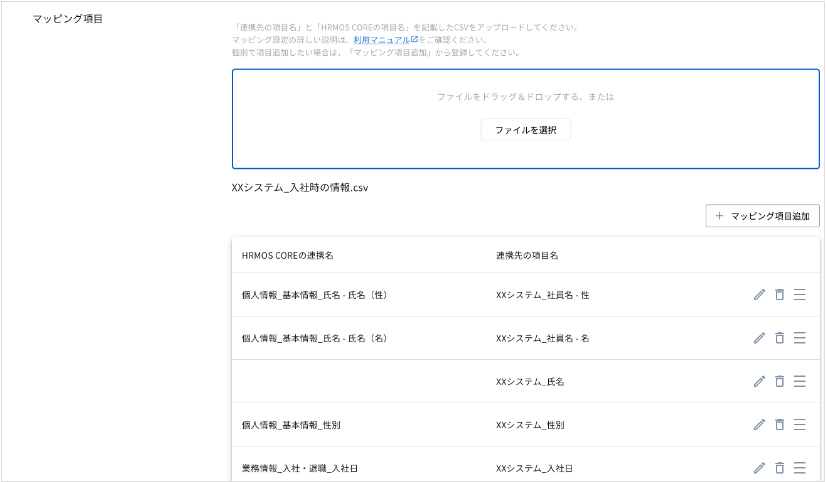Edit the XXシステム_性別 mapping row
Image resolution: width=826 pixels, height=482 pixels.
[759, 424]
